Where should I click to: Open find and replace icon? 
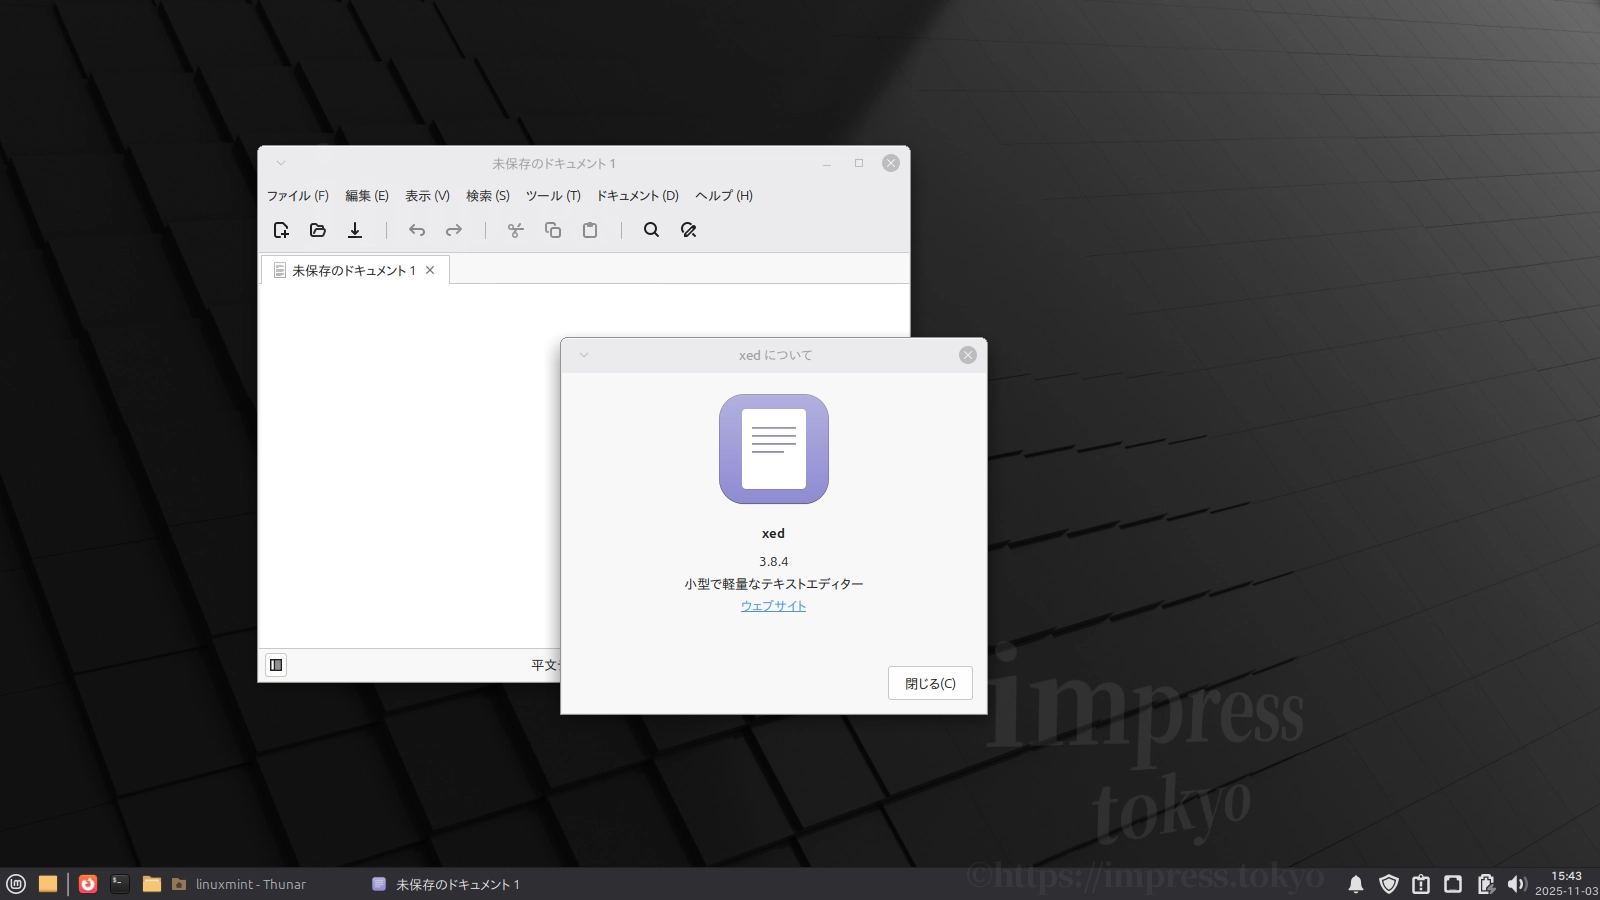[x=689, y=230]
